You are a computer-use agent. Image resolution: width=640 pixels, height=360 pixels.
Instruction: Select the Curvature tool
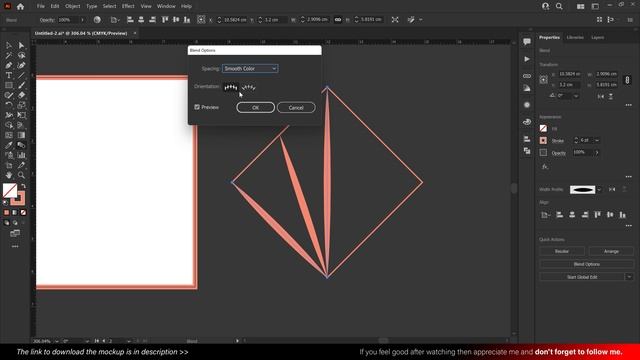21,65
